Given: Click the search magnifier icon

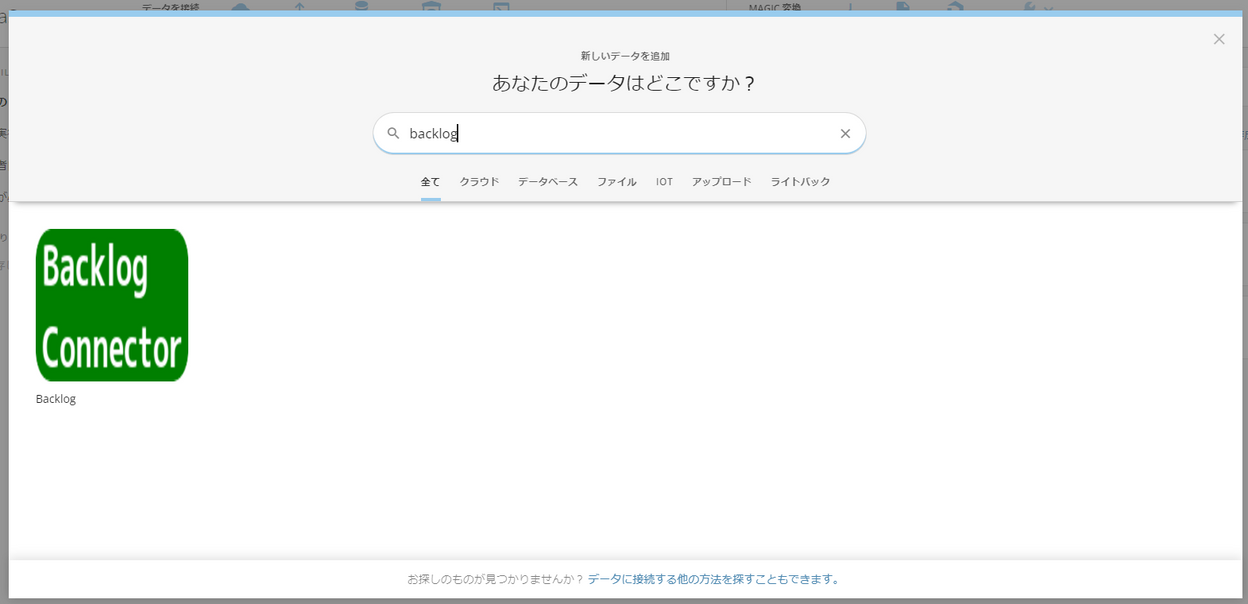Looking at the screenshot, I should 393,133.
